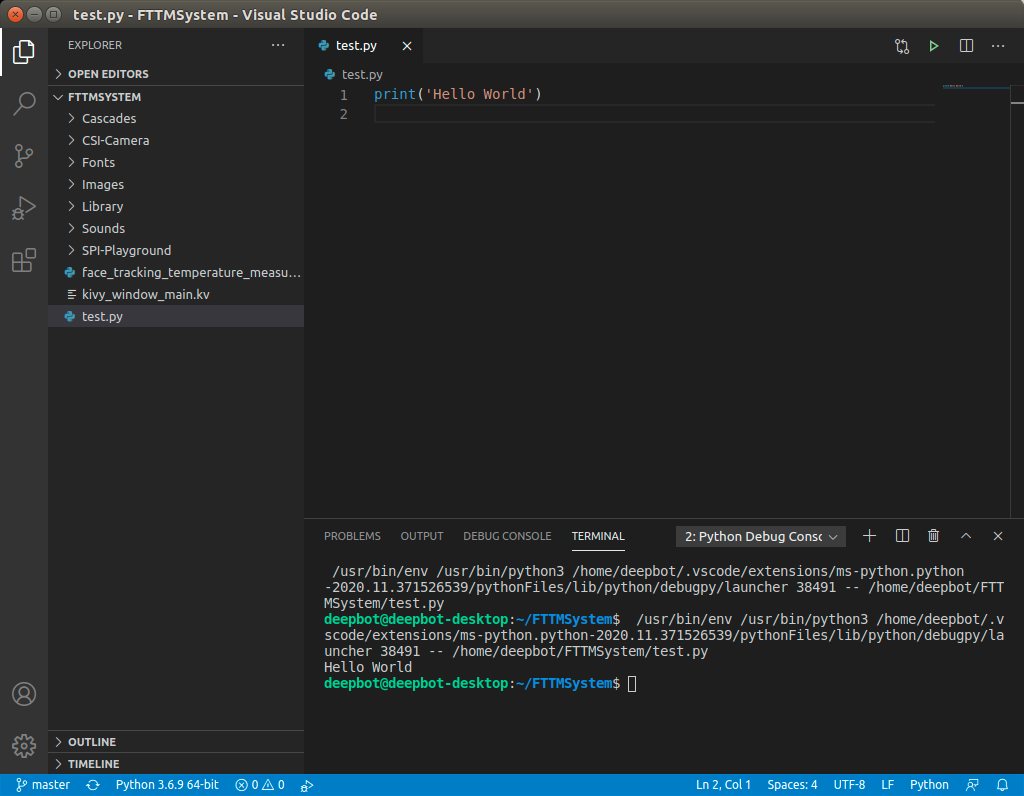The height and width of the screenshot is (796, 1024).
Task: Collapse the FTTMSYSTEM folder section
Action: (176, 97)
